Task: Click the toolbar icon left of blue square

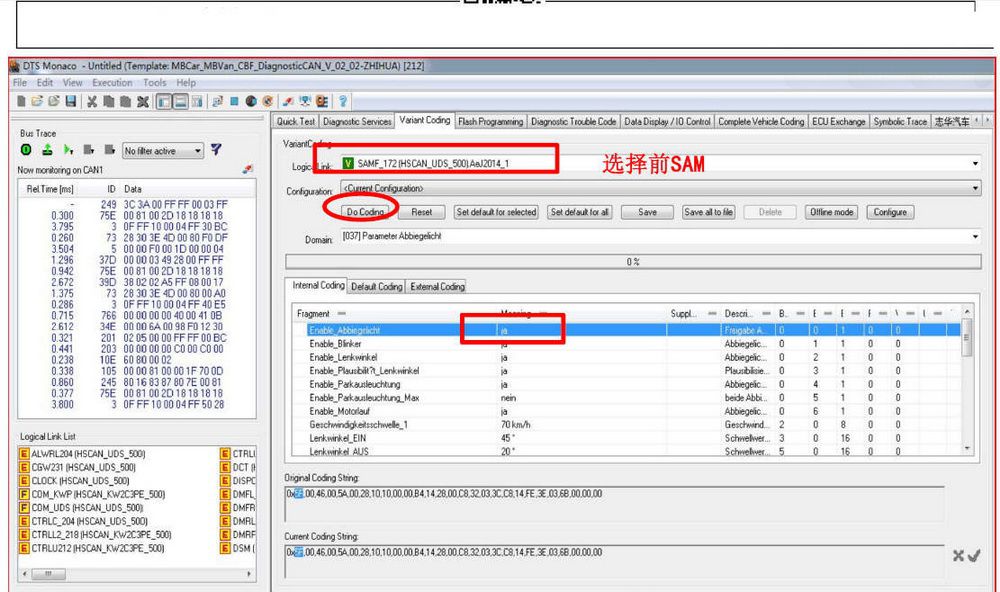Action: (x=217, y=101)
